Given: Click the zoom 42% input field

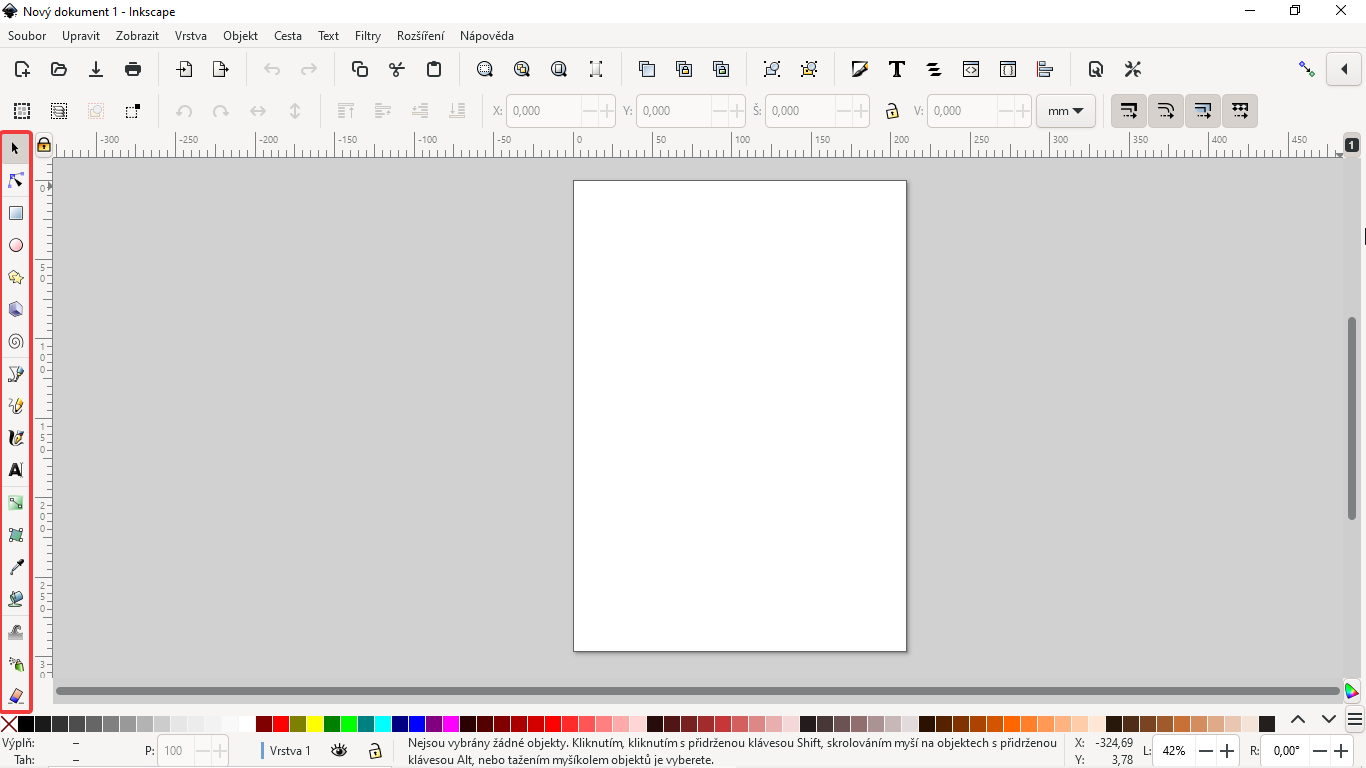Looking at the screenshot, I should [1174, 751].
